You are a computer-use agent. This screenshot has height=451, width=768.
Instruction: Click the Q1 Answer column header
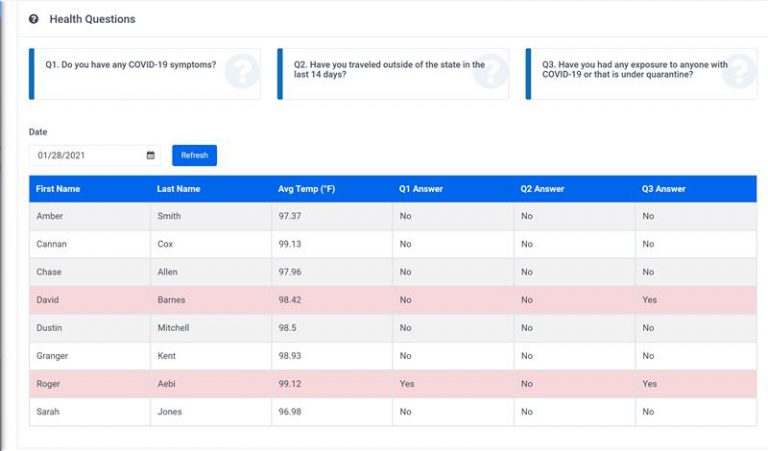pyautogui.click(x=421, y=189)
